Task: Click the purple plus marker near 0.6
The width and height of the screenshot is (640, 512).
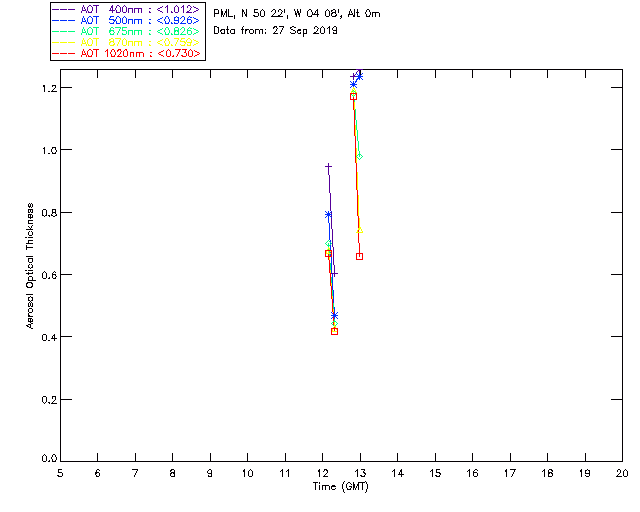Action: point(334,274)
